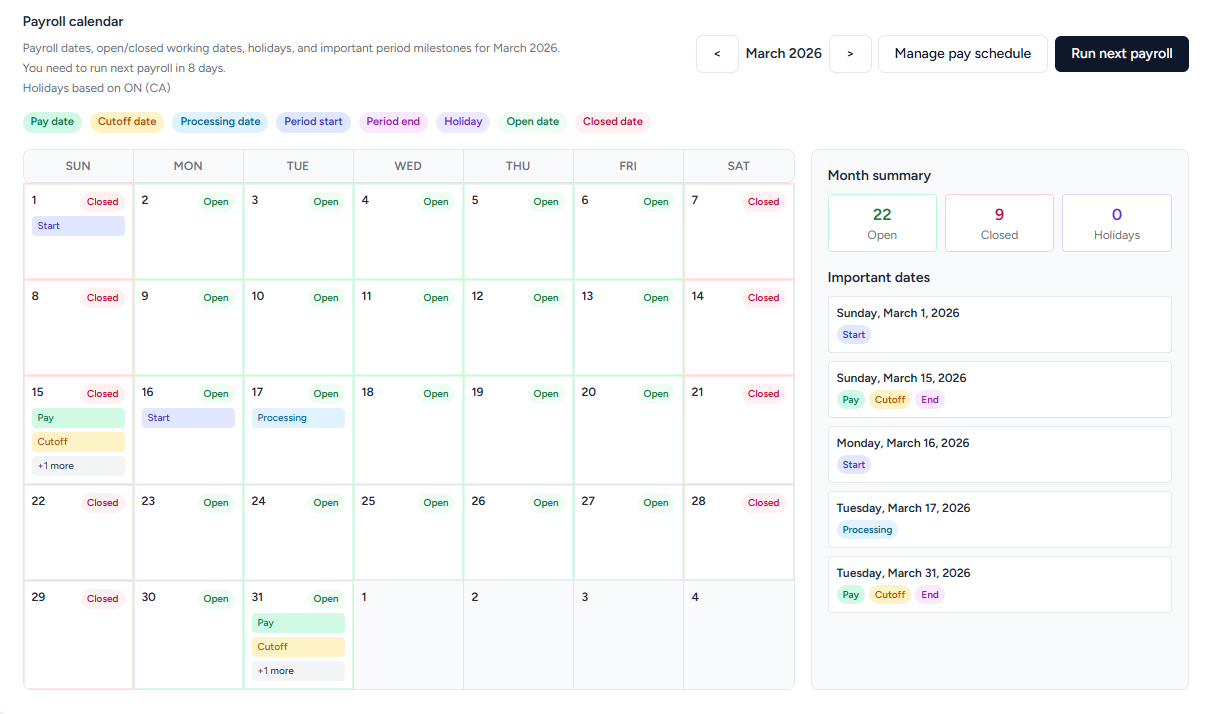Go to next month using right arrow
This screenshot has height=714, width=1207.
[850, 54]
